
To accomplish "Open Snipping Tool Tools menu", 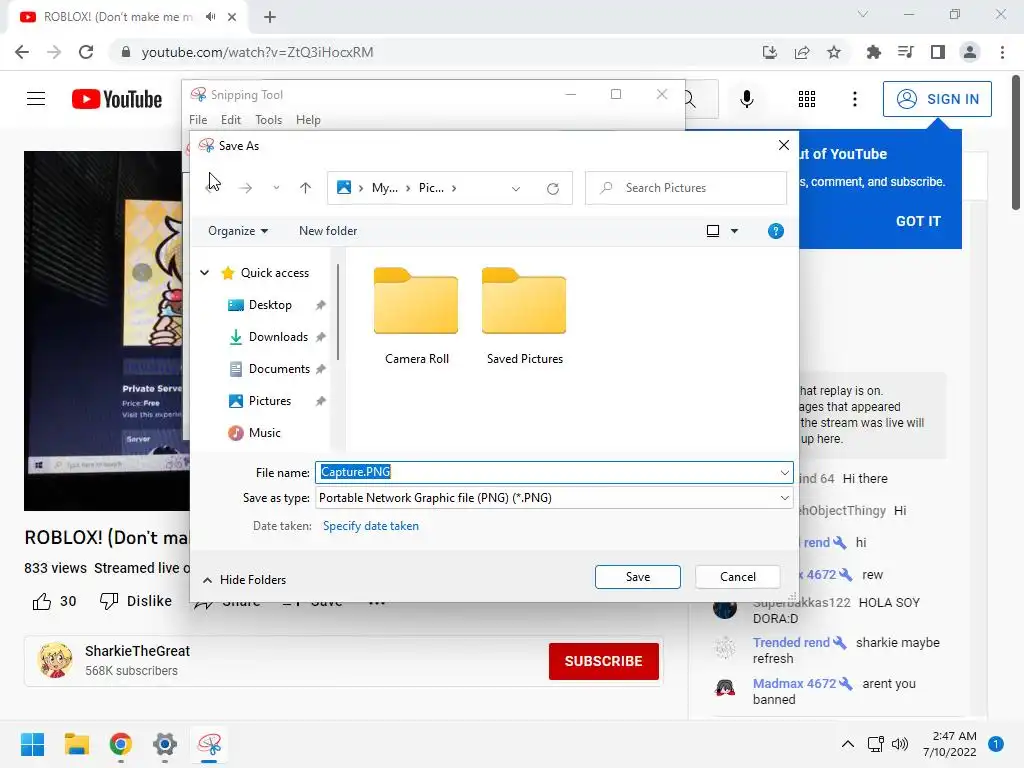I will coord(268,120).
